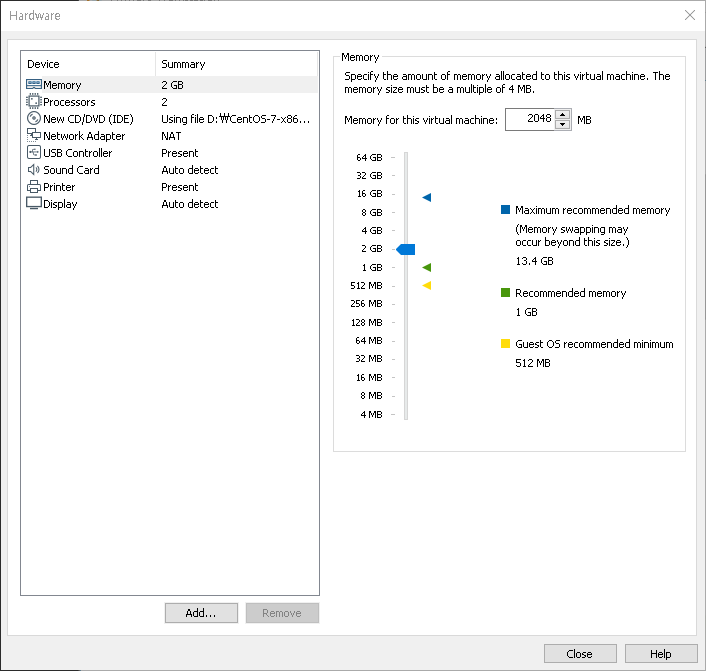Select the Sound Card row label
Viewport: 706px width, 671px height.
[71, 170]
